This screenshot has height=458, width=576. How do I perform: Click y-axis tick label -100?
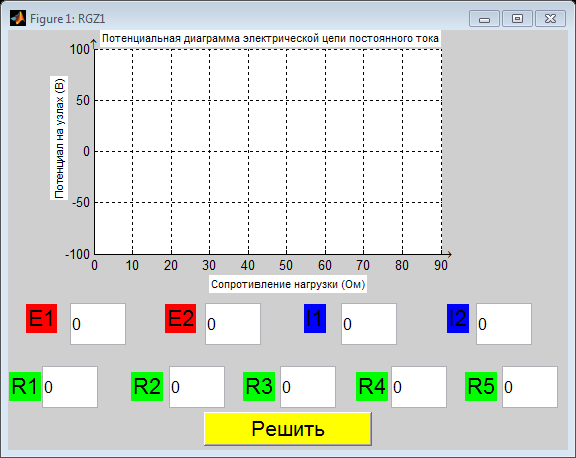coord(78,254)
